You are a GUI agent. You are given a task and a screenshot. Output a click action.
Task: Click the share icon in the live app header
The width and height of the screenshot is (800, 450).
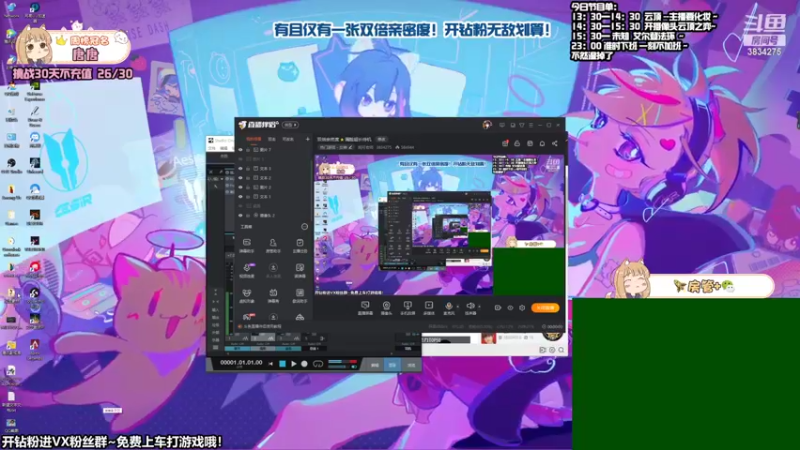pos(555,143)
